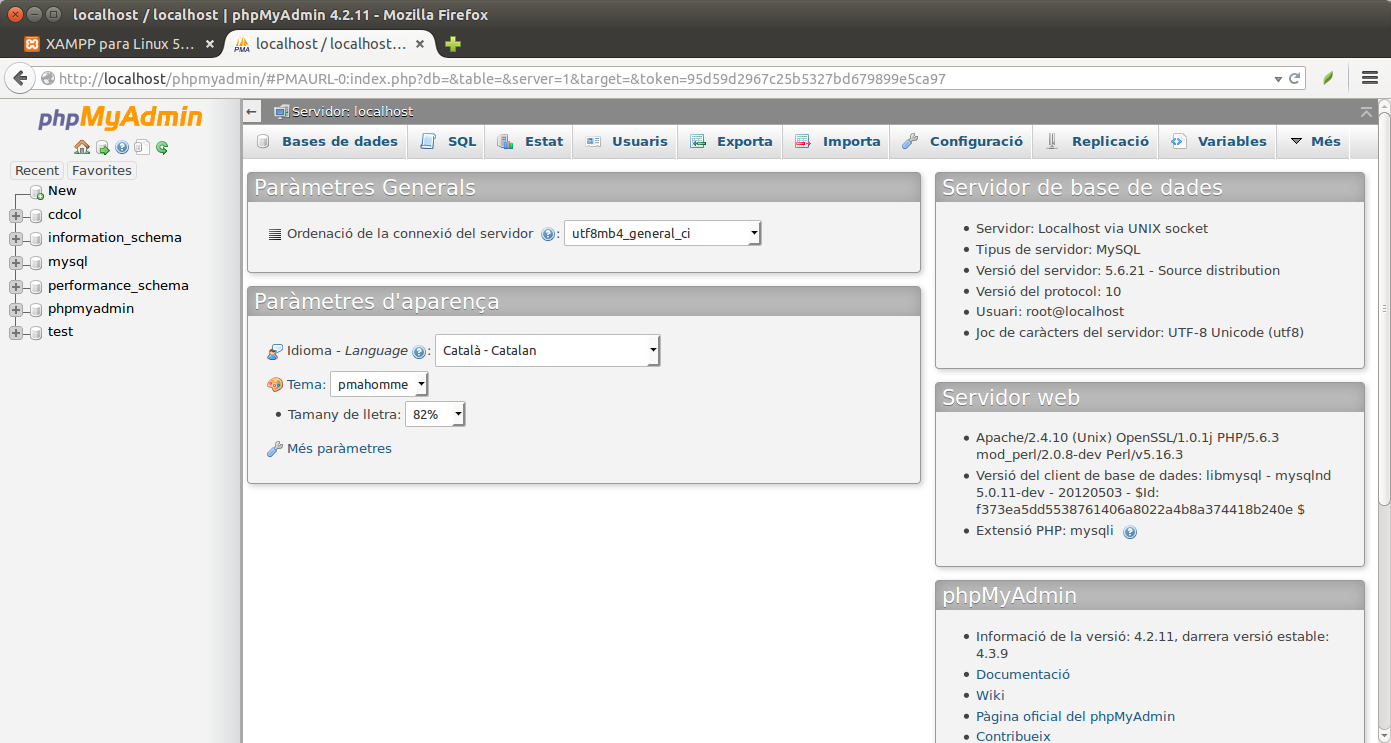Screen dimensions: 1391x743
Task: Click the browser page reload icon
Action: 1294,78
